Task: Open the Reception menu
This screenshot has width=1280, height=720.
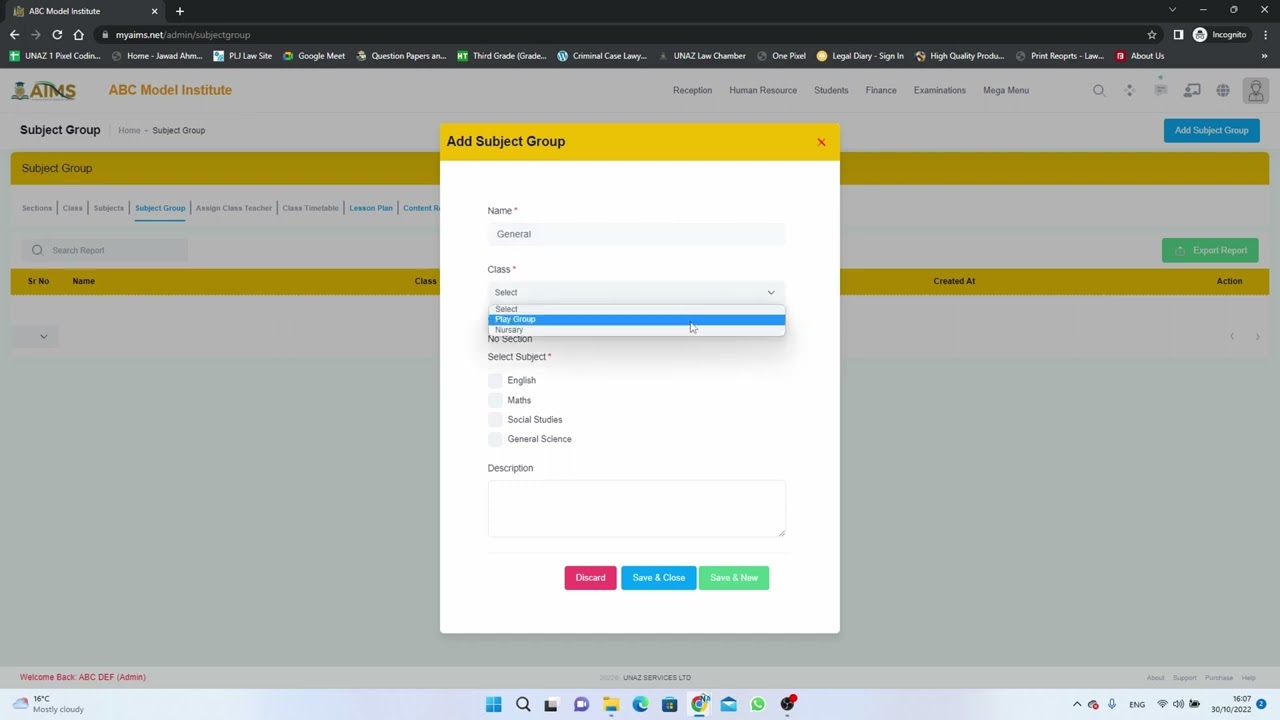Action: 692,90
